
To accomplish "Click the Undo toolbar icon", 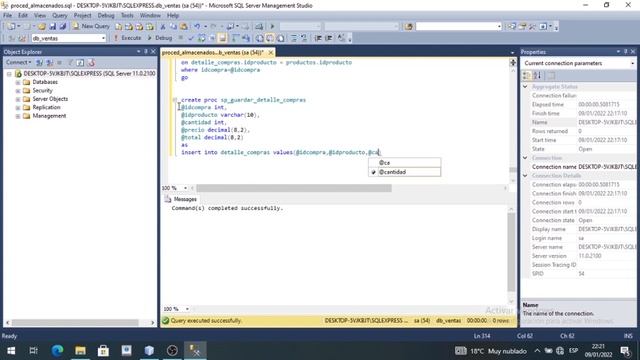I will [x=197, y=27].
